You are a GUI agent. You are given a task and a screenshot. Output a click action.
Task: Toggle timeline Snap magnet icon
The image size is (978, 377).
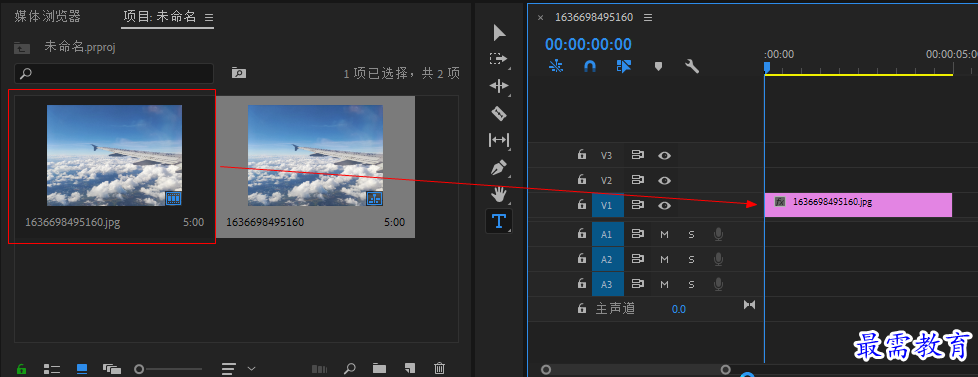coord(589,66)
